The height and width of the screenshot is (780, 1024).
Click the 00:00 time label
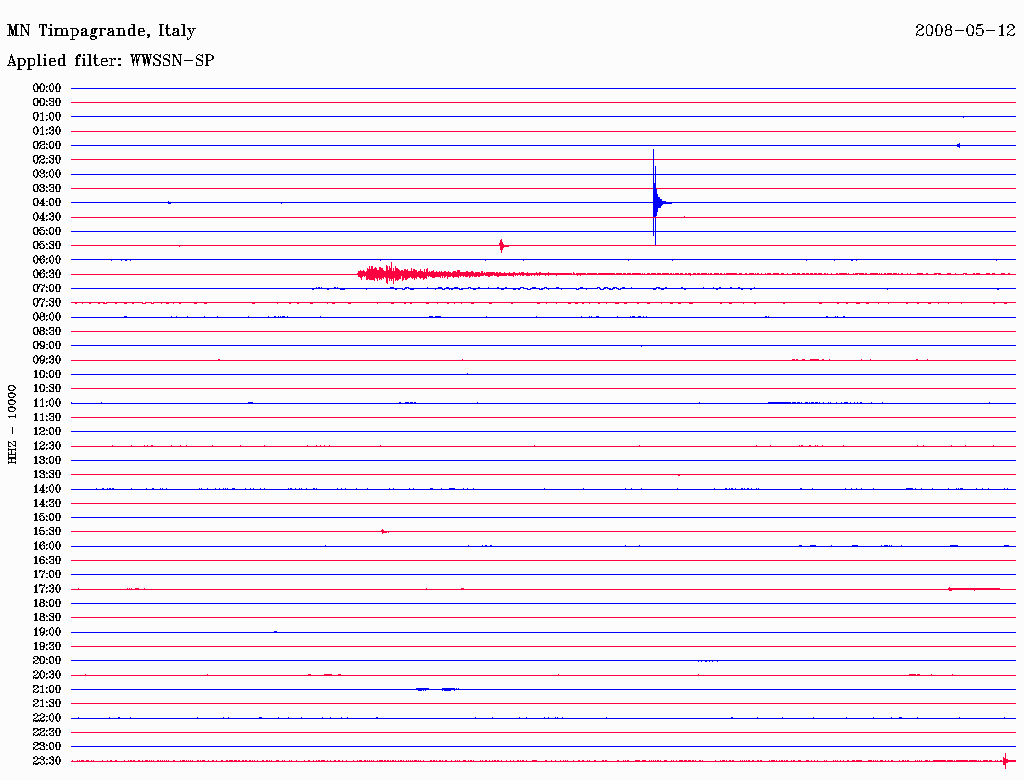[x=47, y=88]
